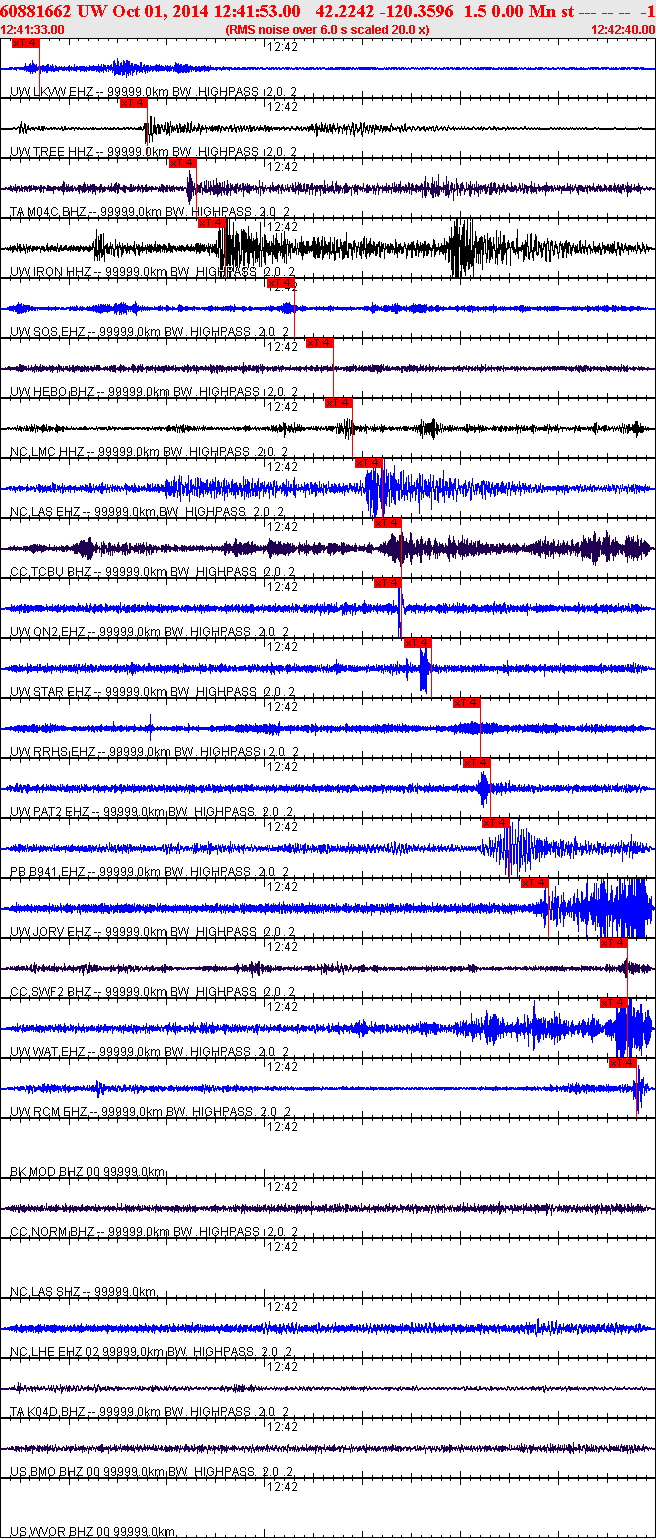656x1538 pixels.
Task: Select the NC LAS SHZ station label
Action: click(84, 1292)
